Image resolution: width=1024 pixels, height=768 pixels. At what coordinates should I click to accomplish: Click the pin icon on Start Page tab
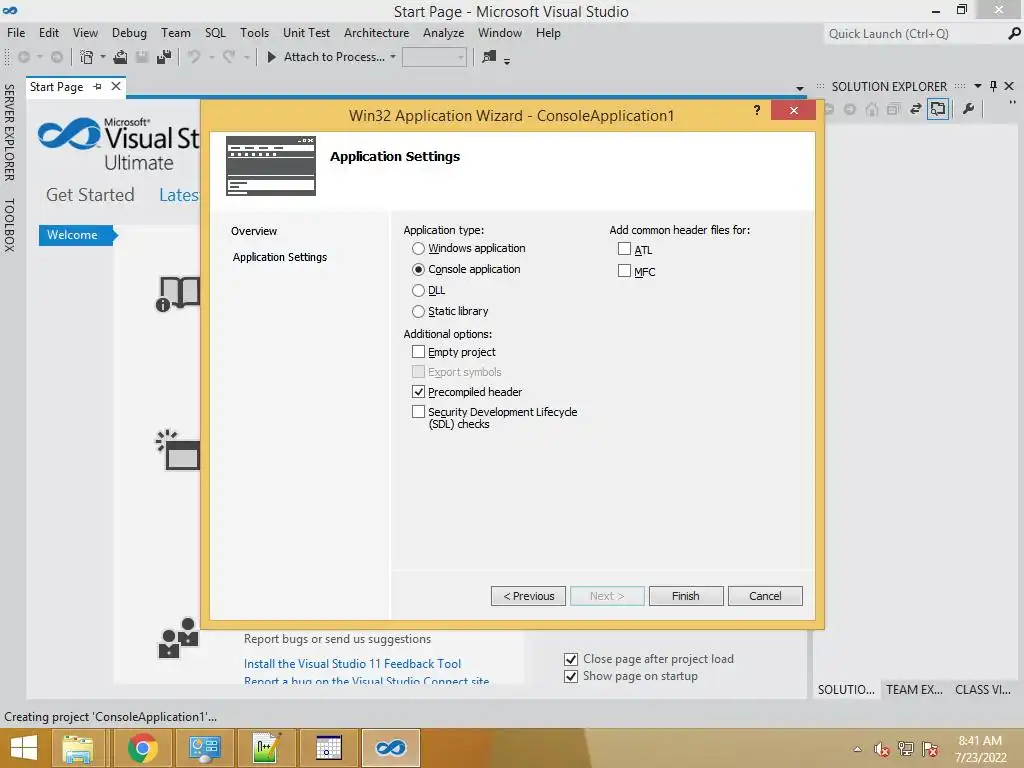click(97, 86)
